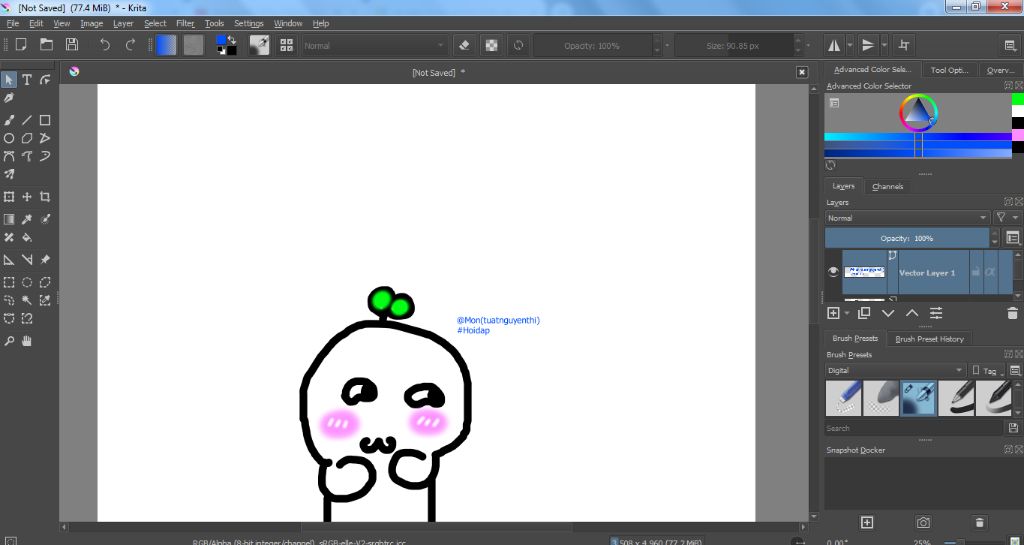
Task: Open Horizontal Mirror options arrow
Action: pyautogui.click(x=850, y=45)
